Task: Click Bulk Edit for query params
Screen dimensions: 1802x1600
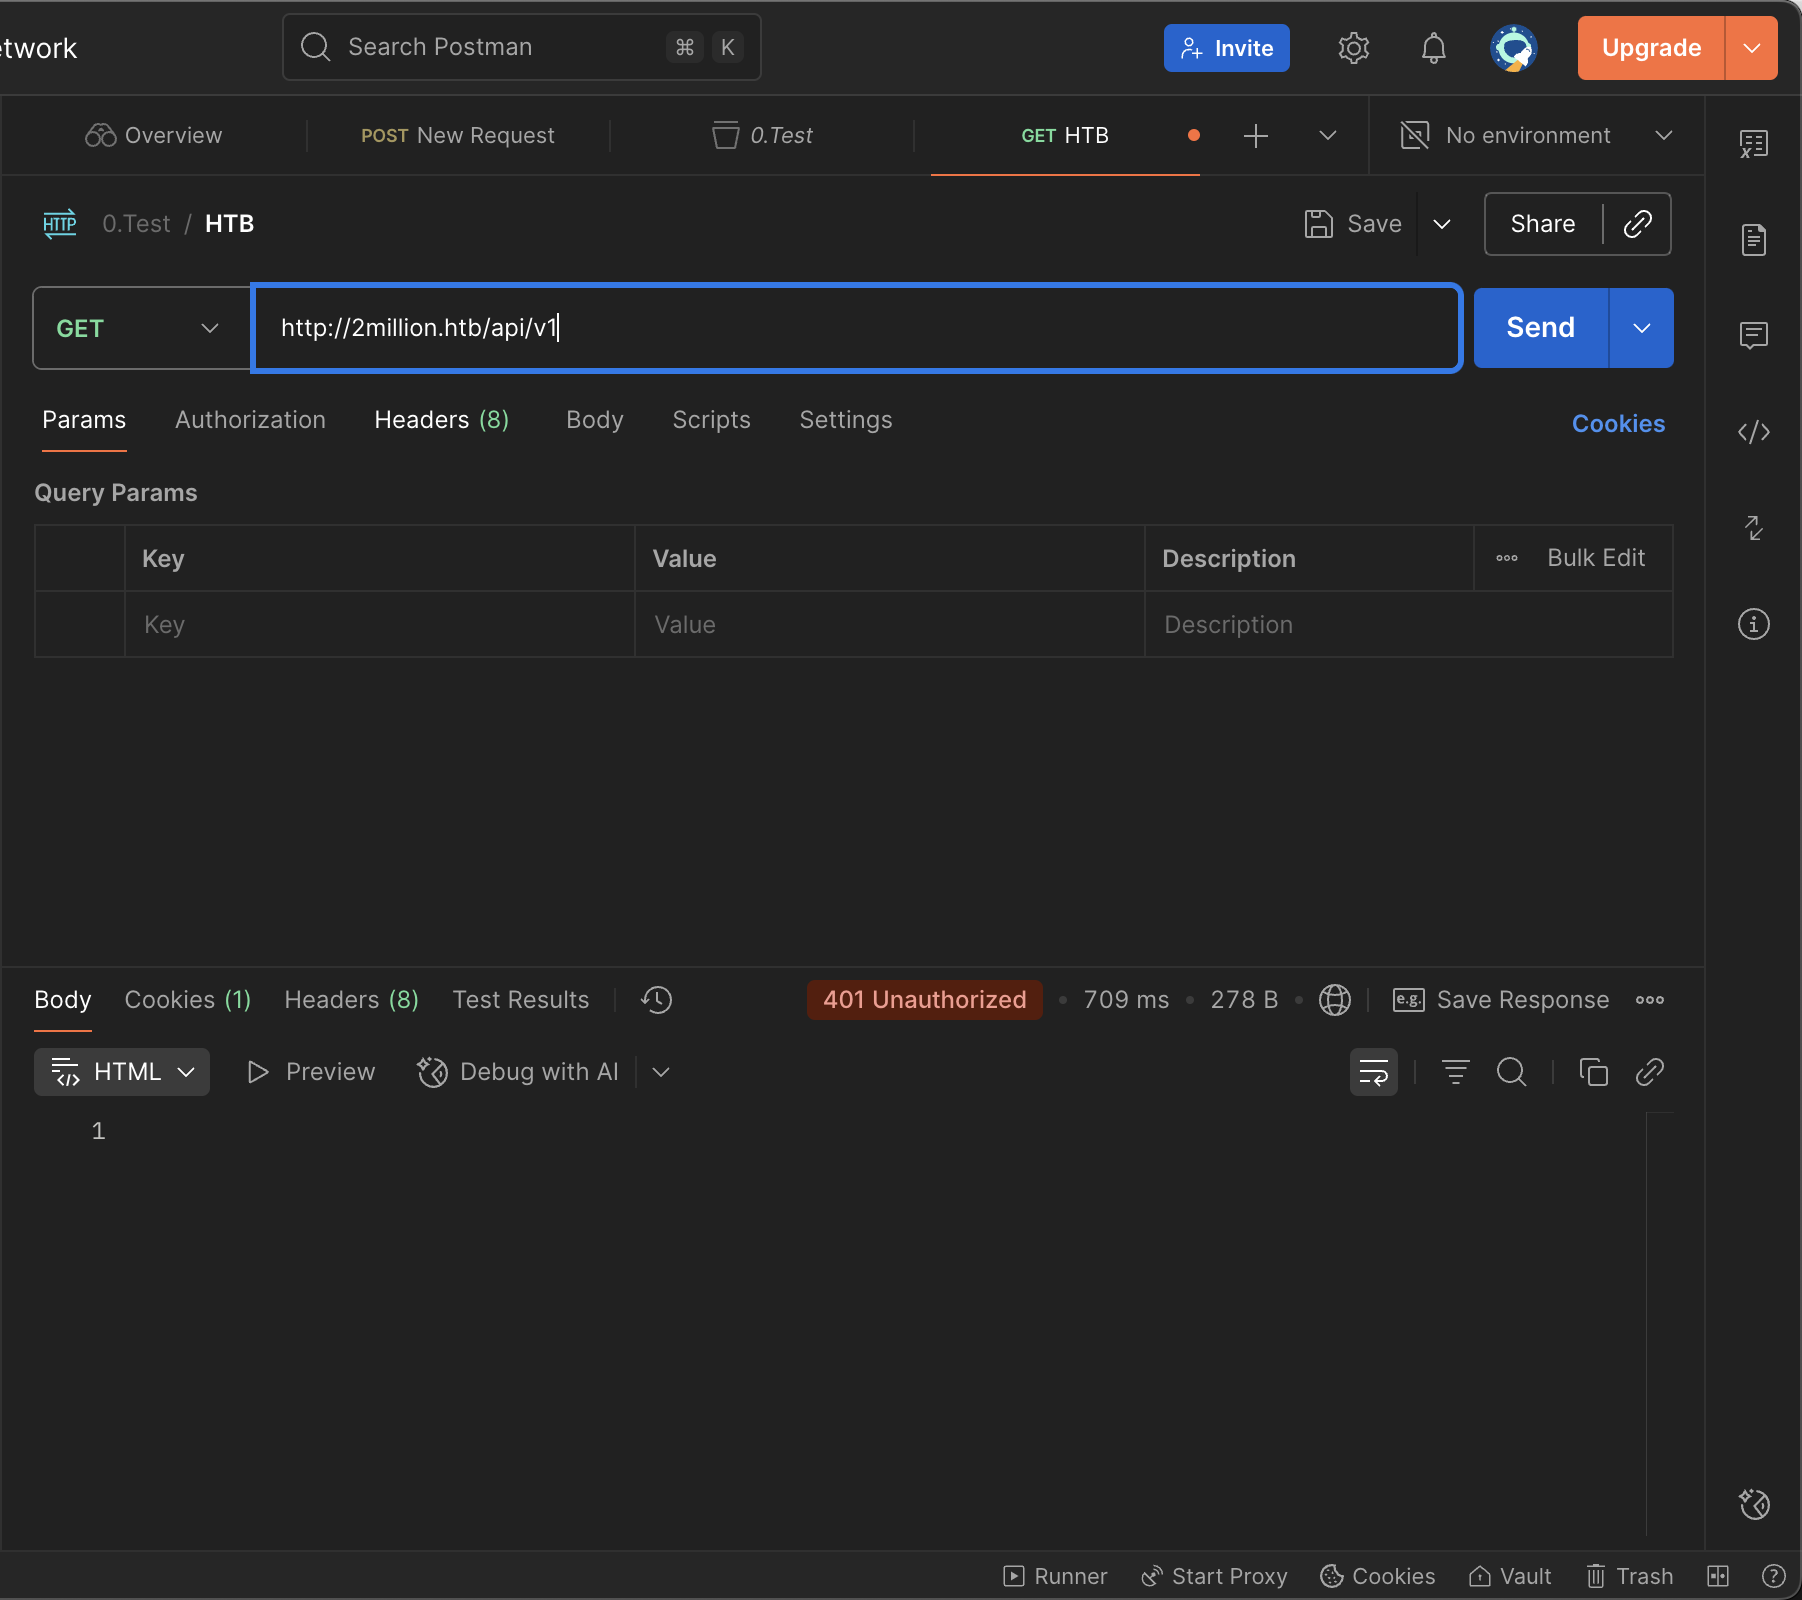Action: coord(1596,558)
